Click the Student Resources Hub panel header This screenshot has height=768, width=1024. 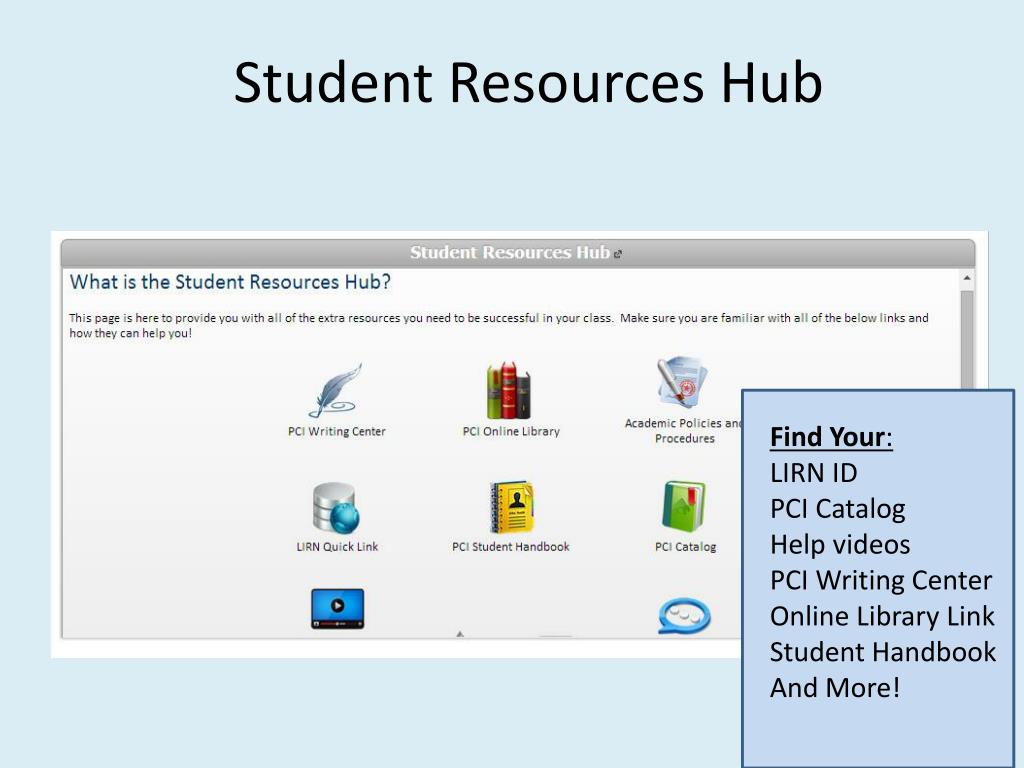tap(518, 253)
